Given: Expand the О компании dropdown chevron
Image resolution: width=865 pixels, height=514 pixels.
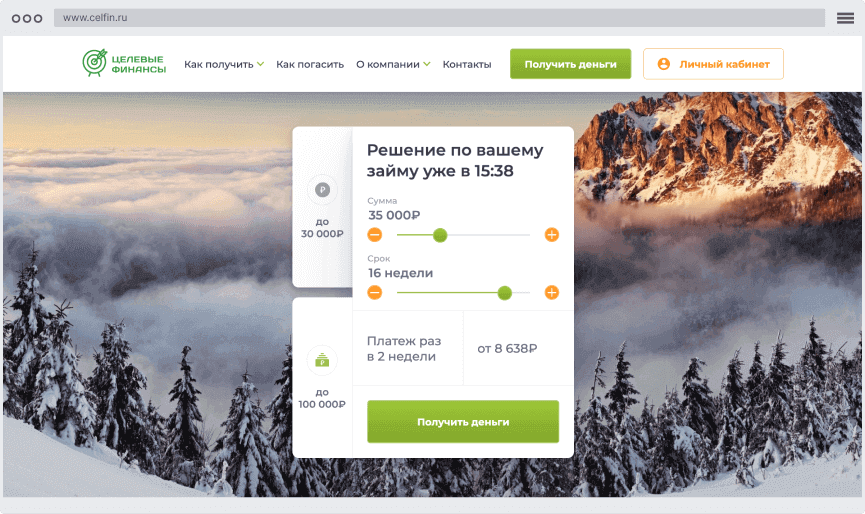Looking at the screenshot, I should [x=427, y=64].
